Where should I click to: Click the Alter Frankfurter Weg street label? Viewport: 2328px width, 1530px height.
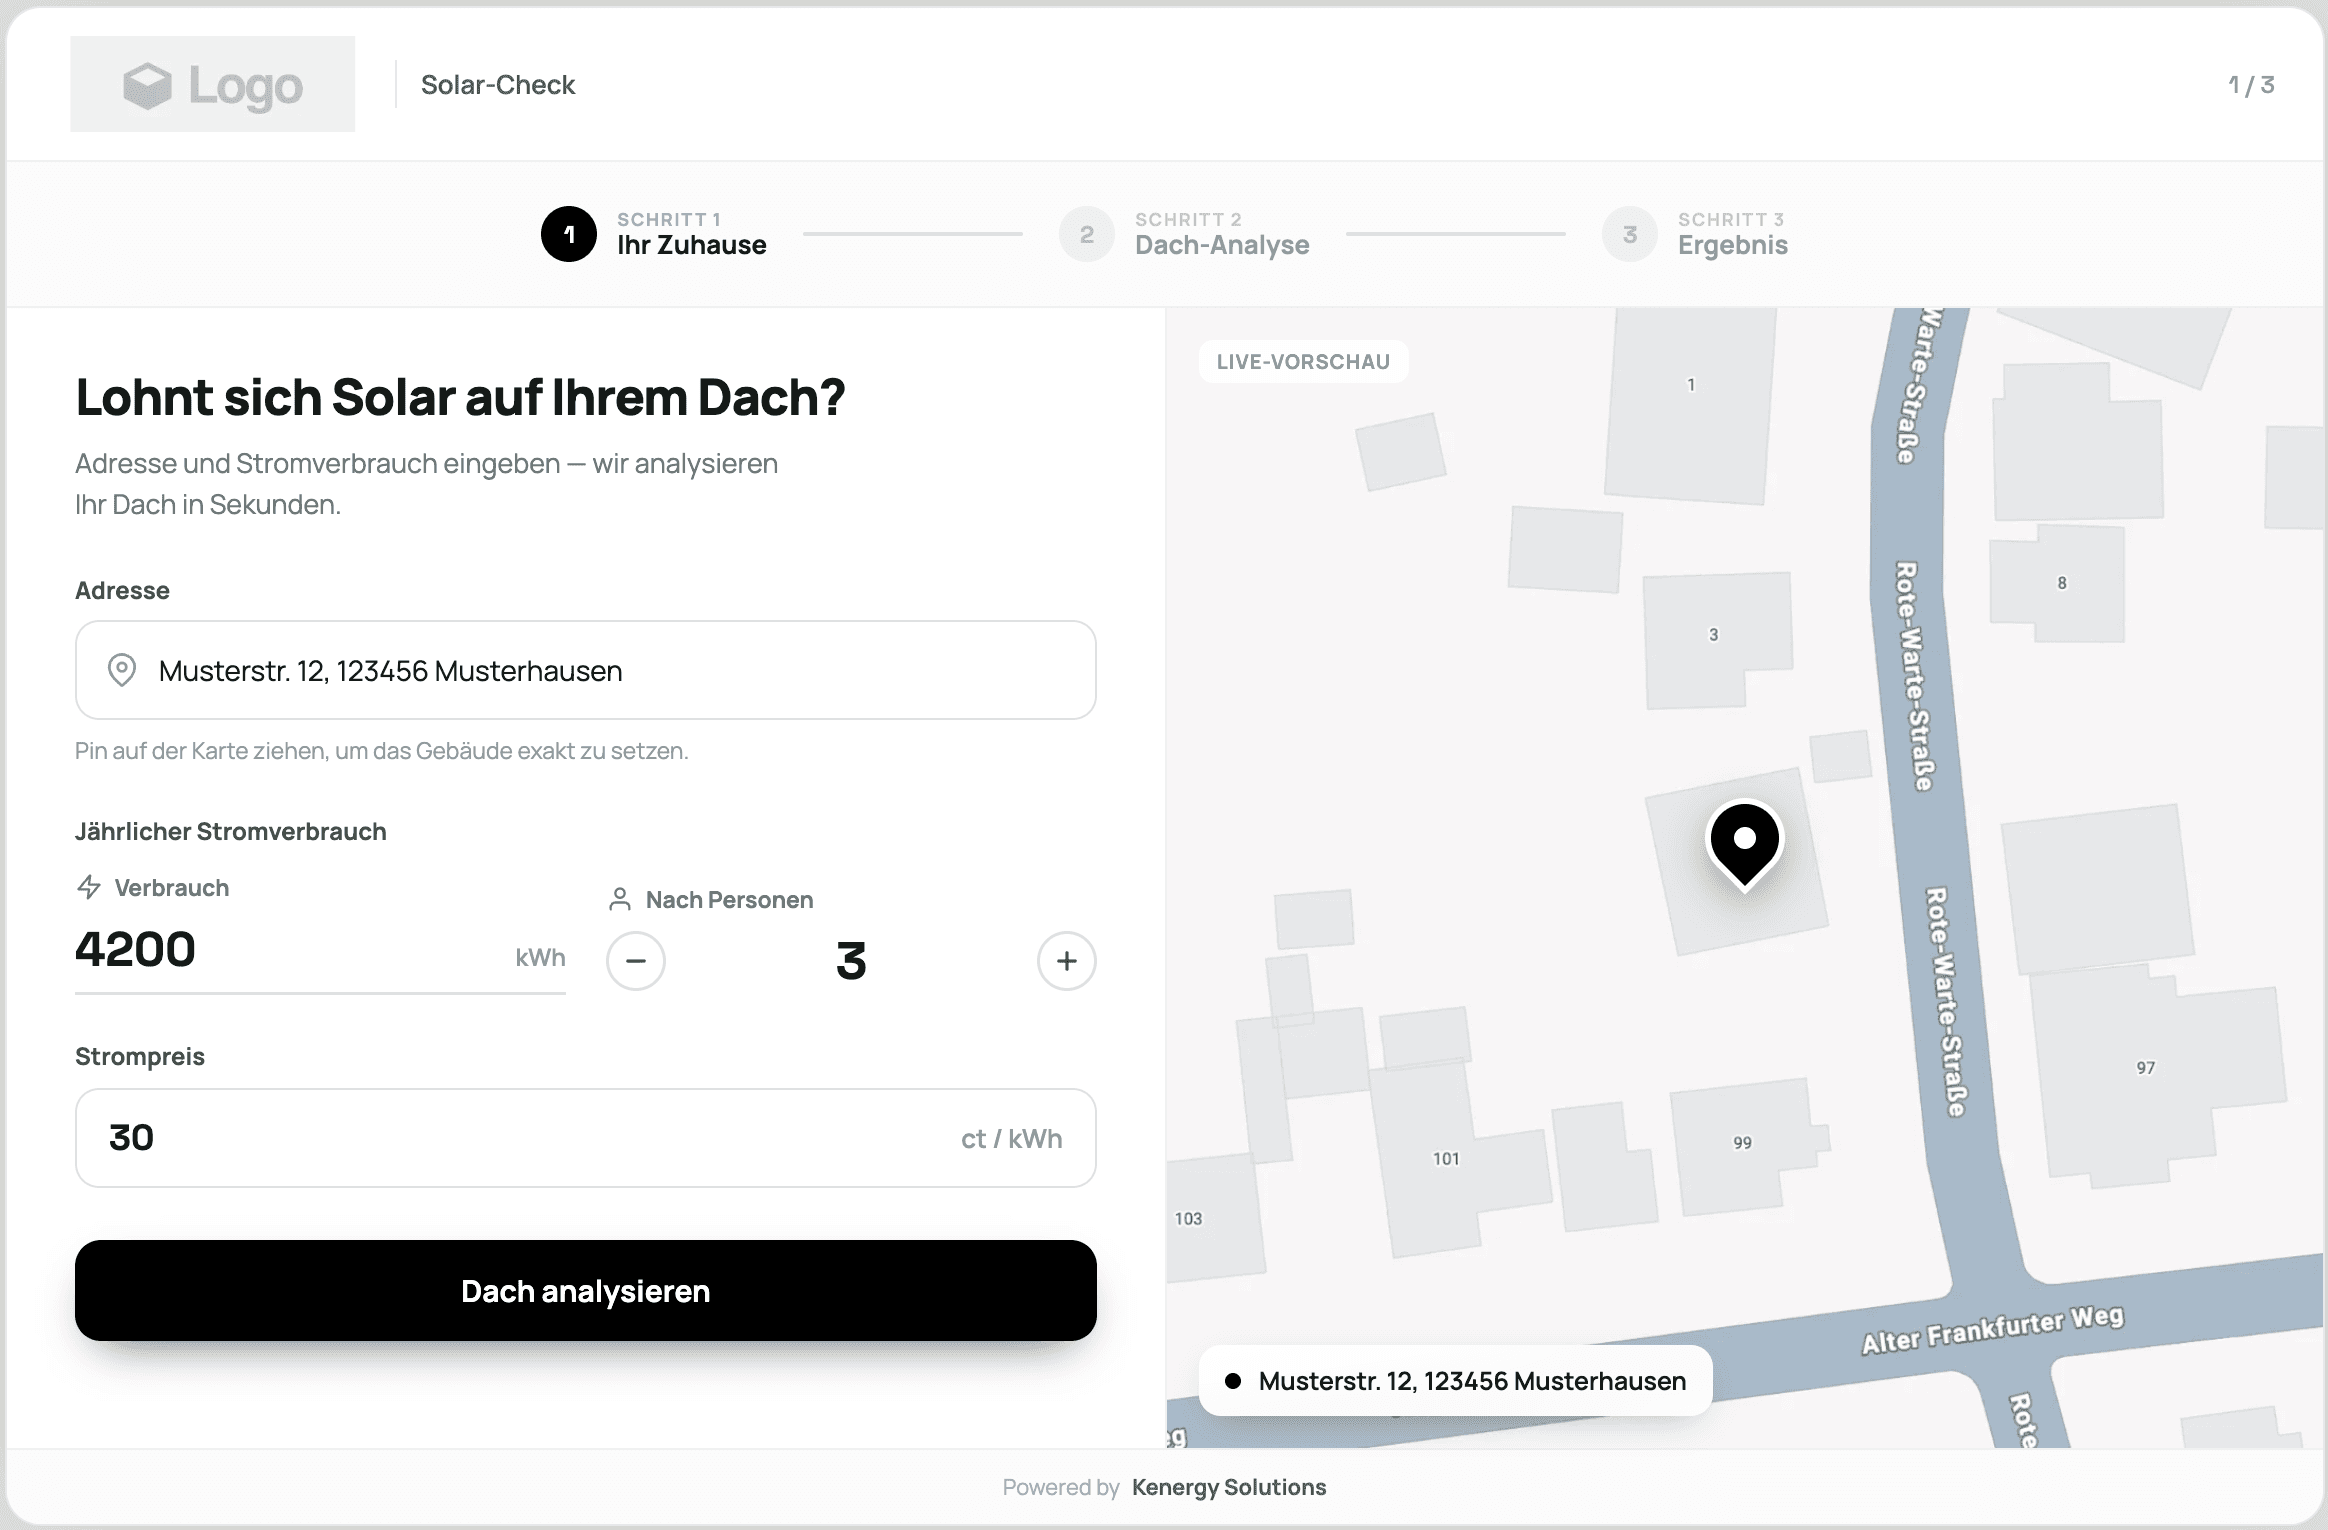click(x=1993, y=1330)
